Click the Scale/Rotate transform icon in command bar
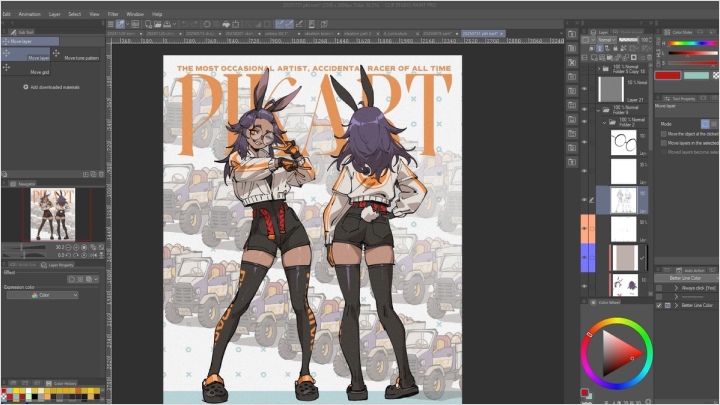Screen dimensions: 720x405 coord(236,24)
